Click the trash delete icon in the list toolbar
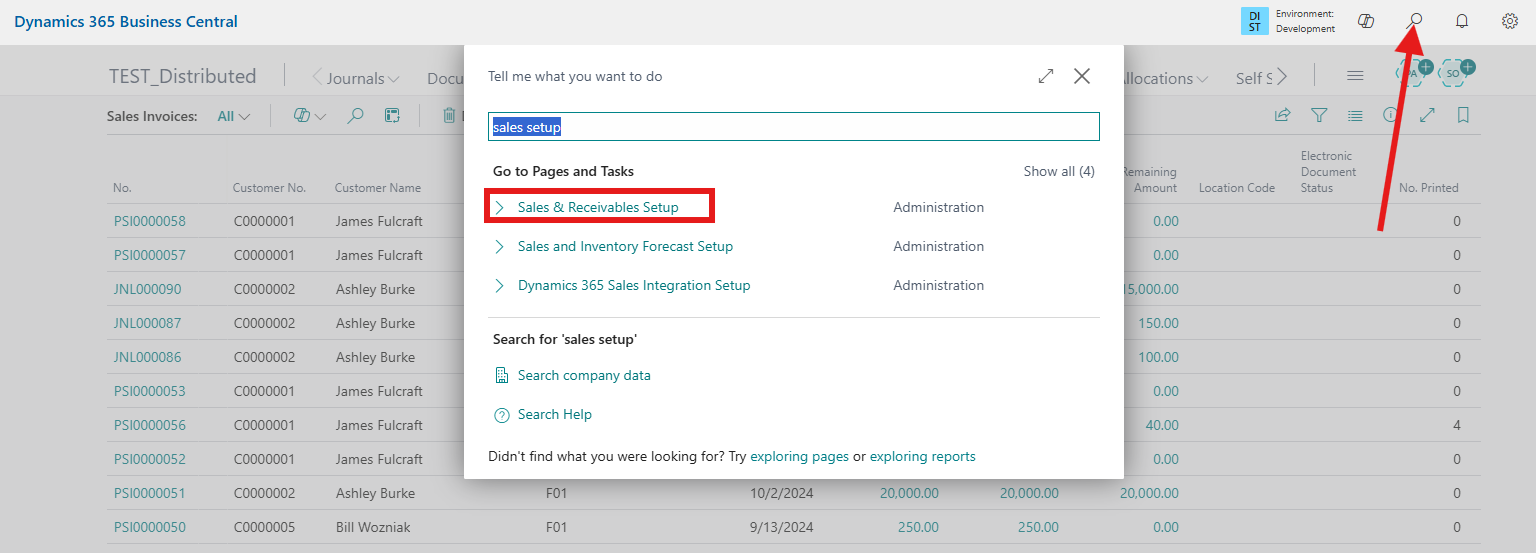This screenshot has height=553, width=1536. coord(450,116)
